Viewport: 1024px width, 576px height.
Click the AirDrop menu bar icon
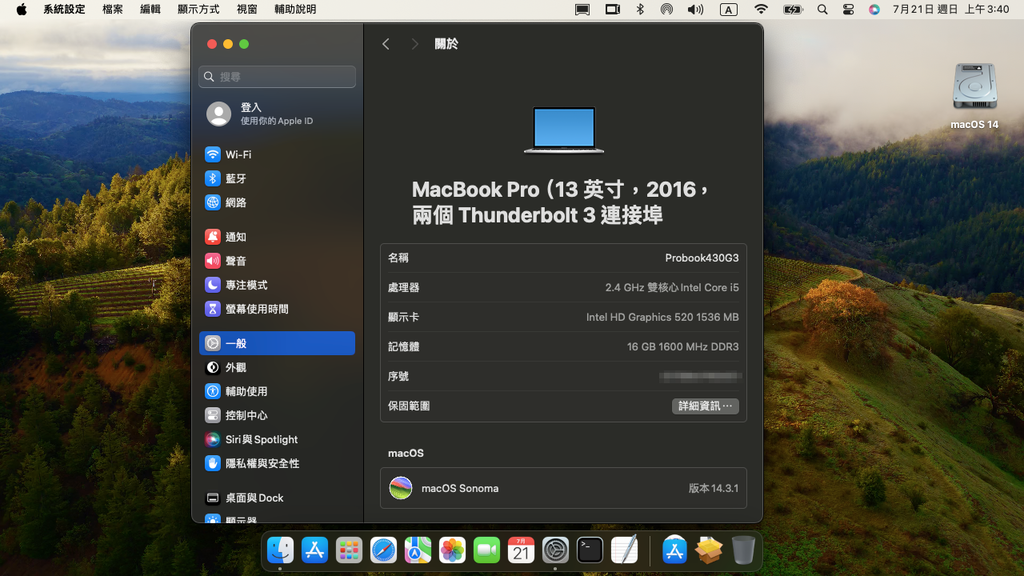(x=667, y=9)
